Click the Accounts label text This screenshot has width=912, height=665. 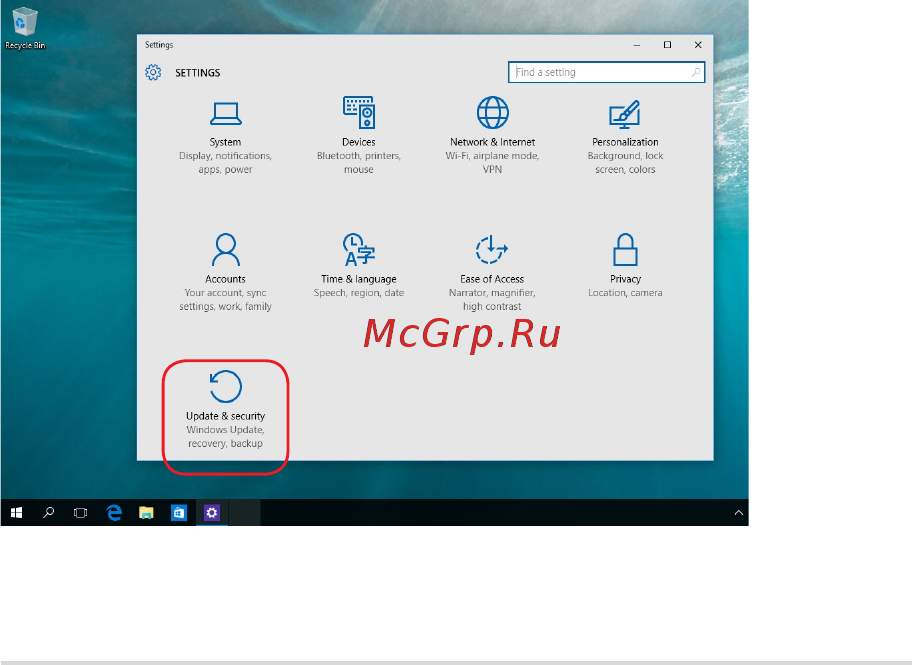point(225,279)
